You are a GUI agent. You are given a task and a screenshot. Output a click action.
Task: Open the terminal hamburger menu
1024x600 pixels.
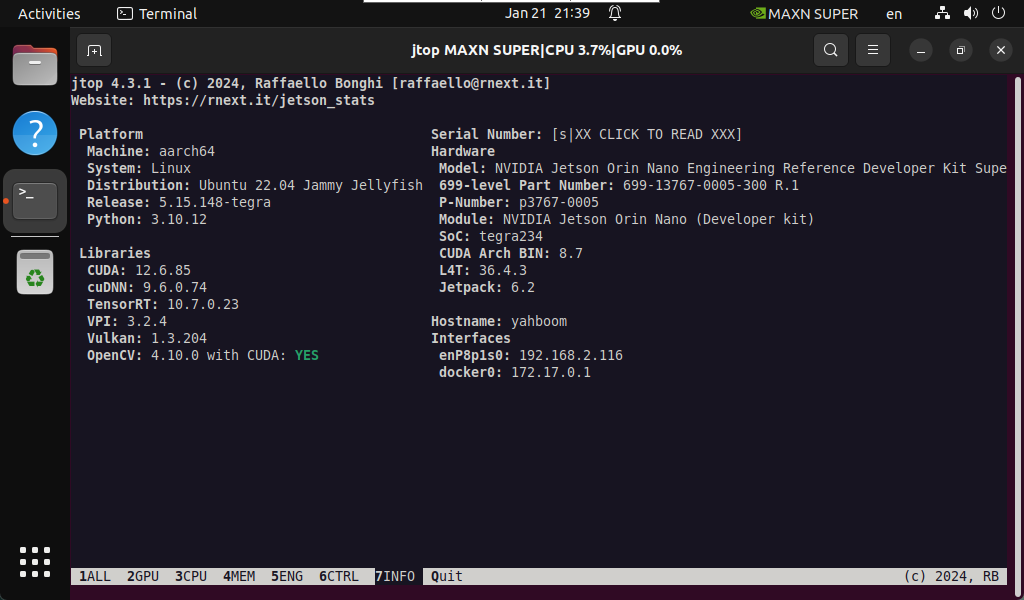tap(873, 50)
